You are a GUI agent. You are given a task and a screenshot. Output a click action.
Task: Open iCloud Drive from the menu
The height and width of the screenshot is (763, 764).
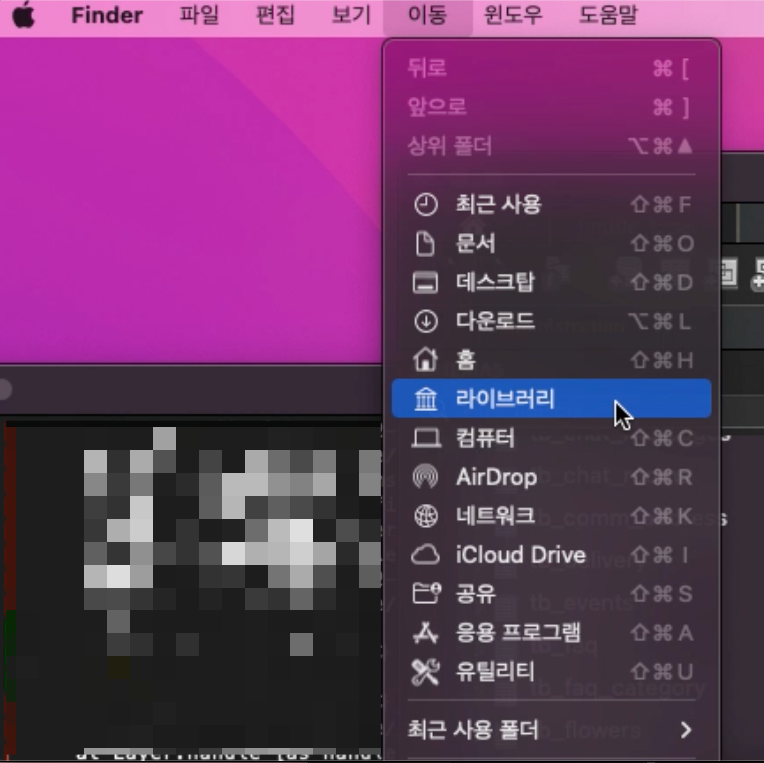[x=552, y=555]
